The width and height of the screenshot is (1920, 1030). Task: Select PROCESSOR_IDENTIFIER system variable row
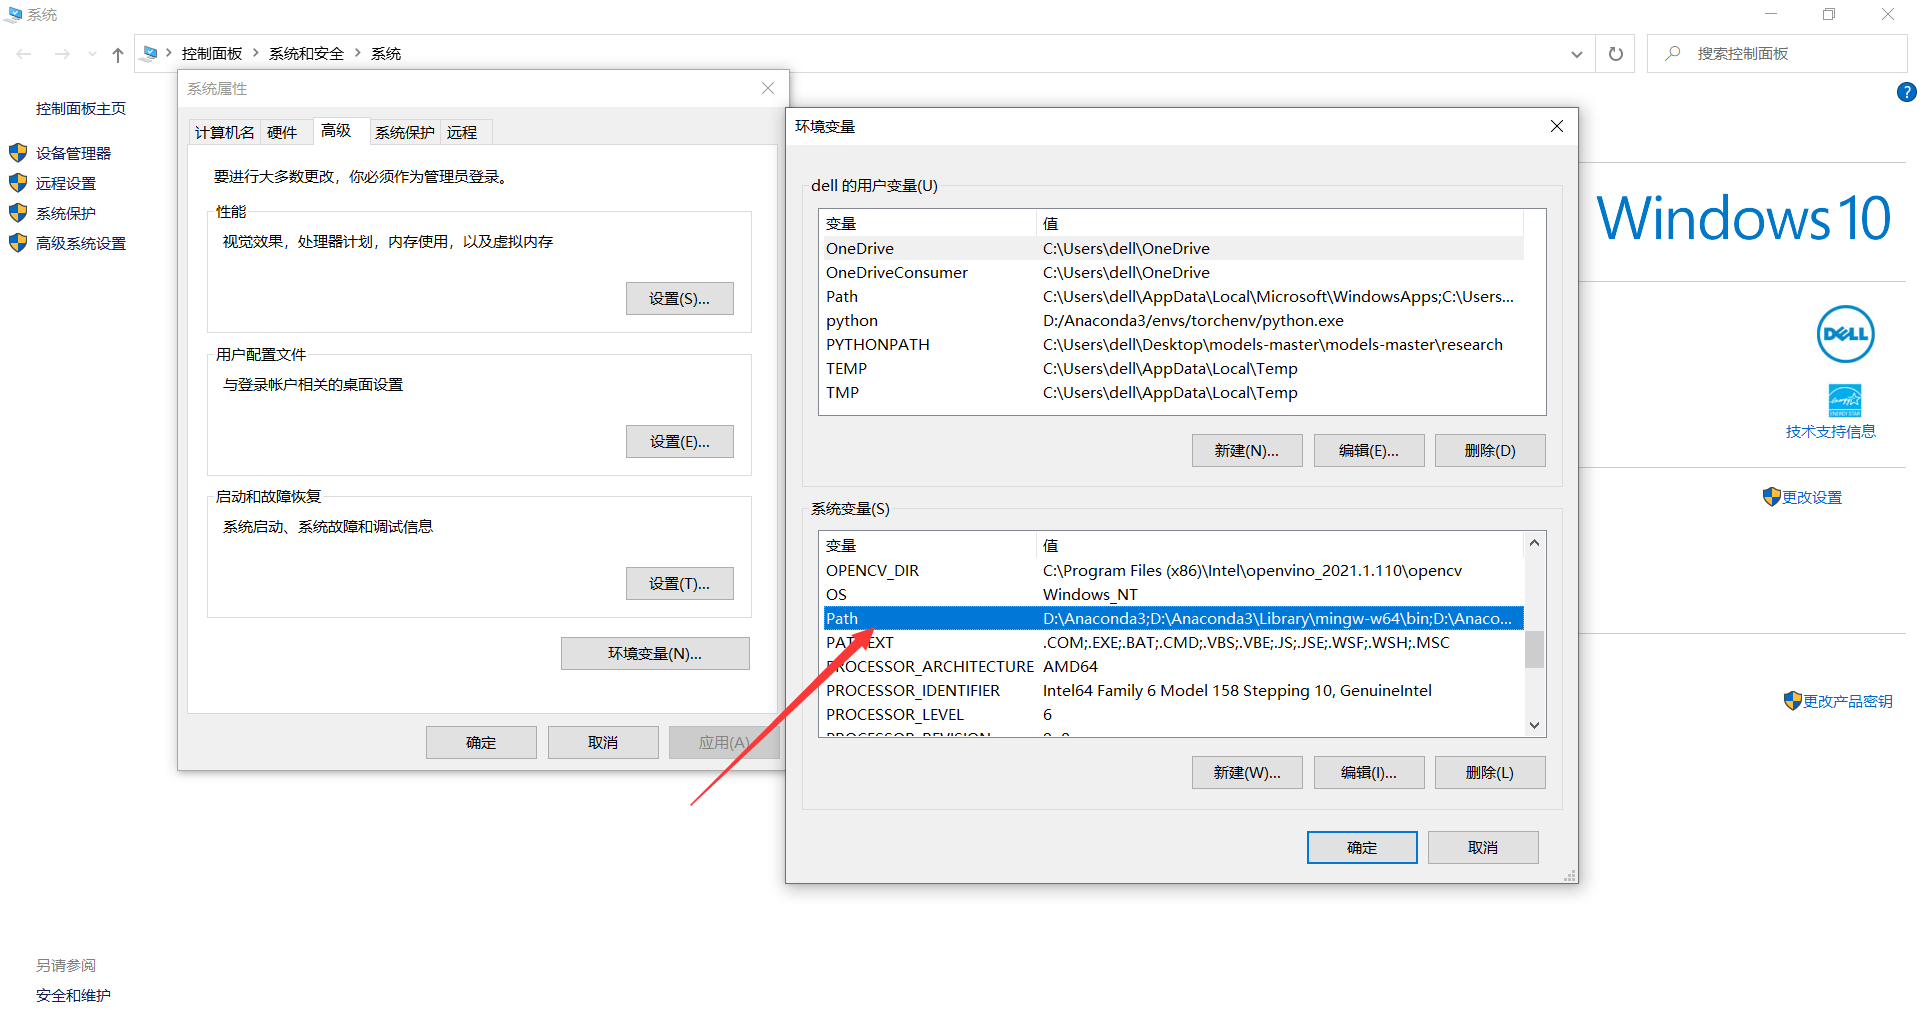click(x=1173, y=690)
